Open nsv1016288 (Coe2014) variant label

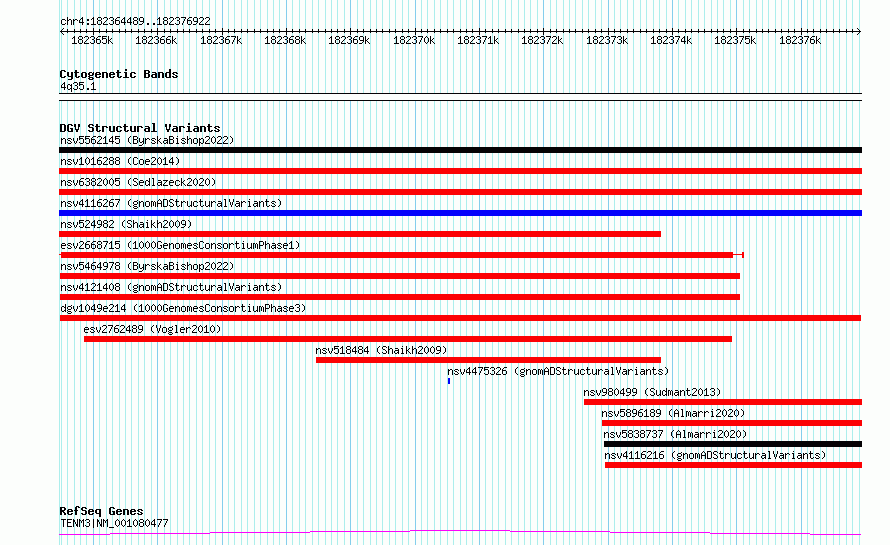coord(120,161)
